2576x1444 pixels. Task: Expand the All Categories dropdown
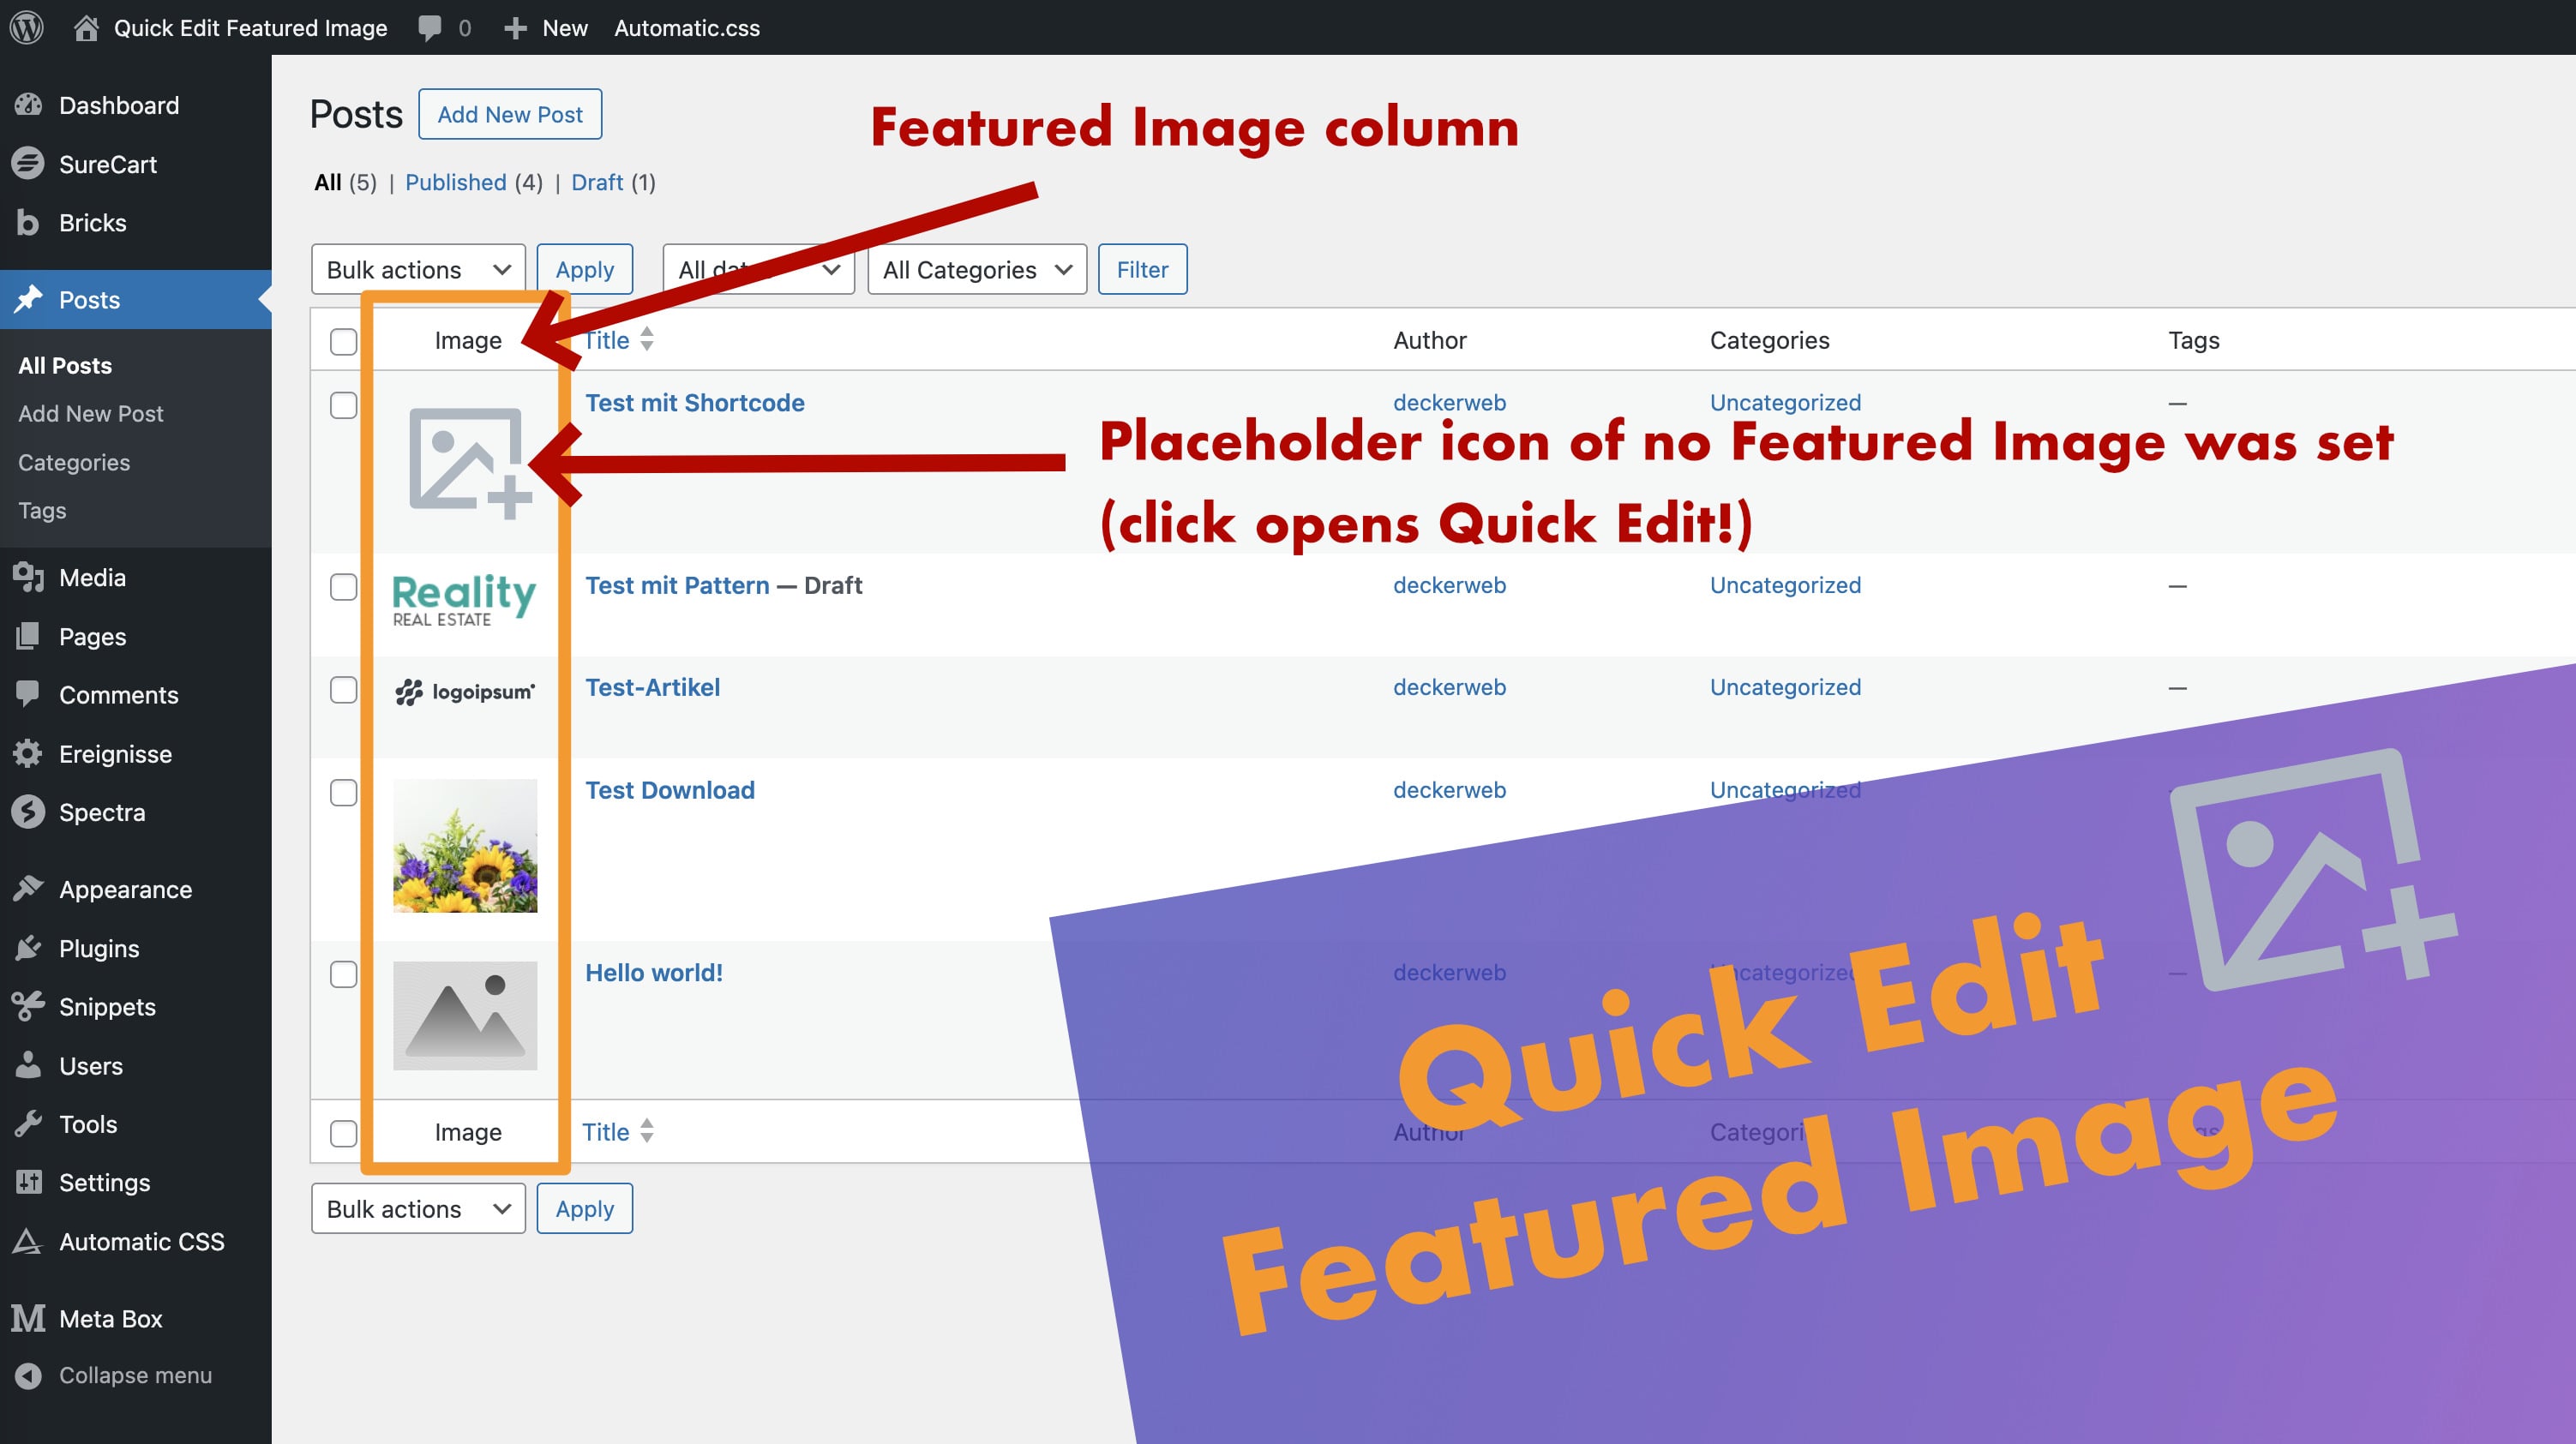click(976, 269)
